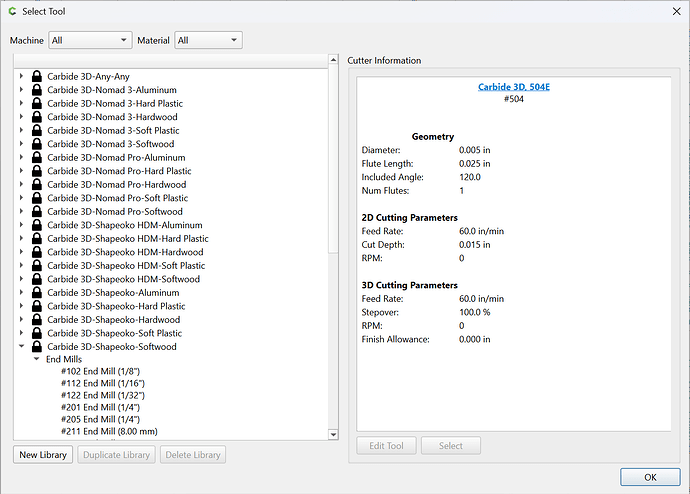Click the lock icon beside Carbide 3D-Nomad 3-Aluminum

point(37,90)
